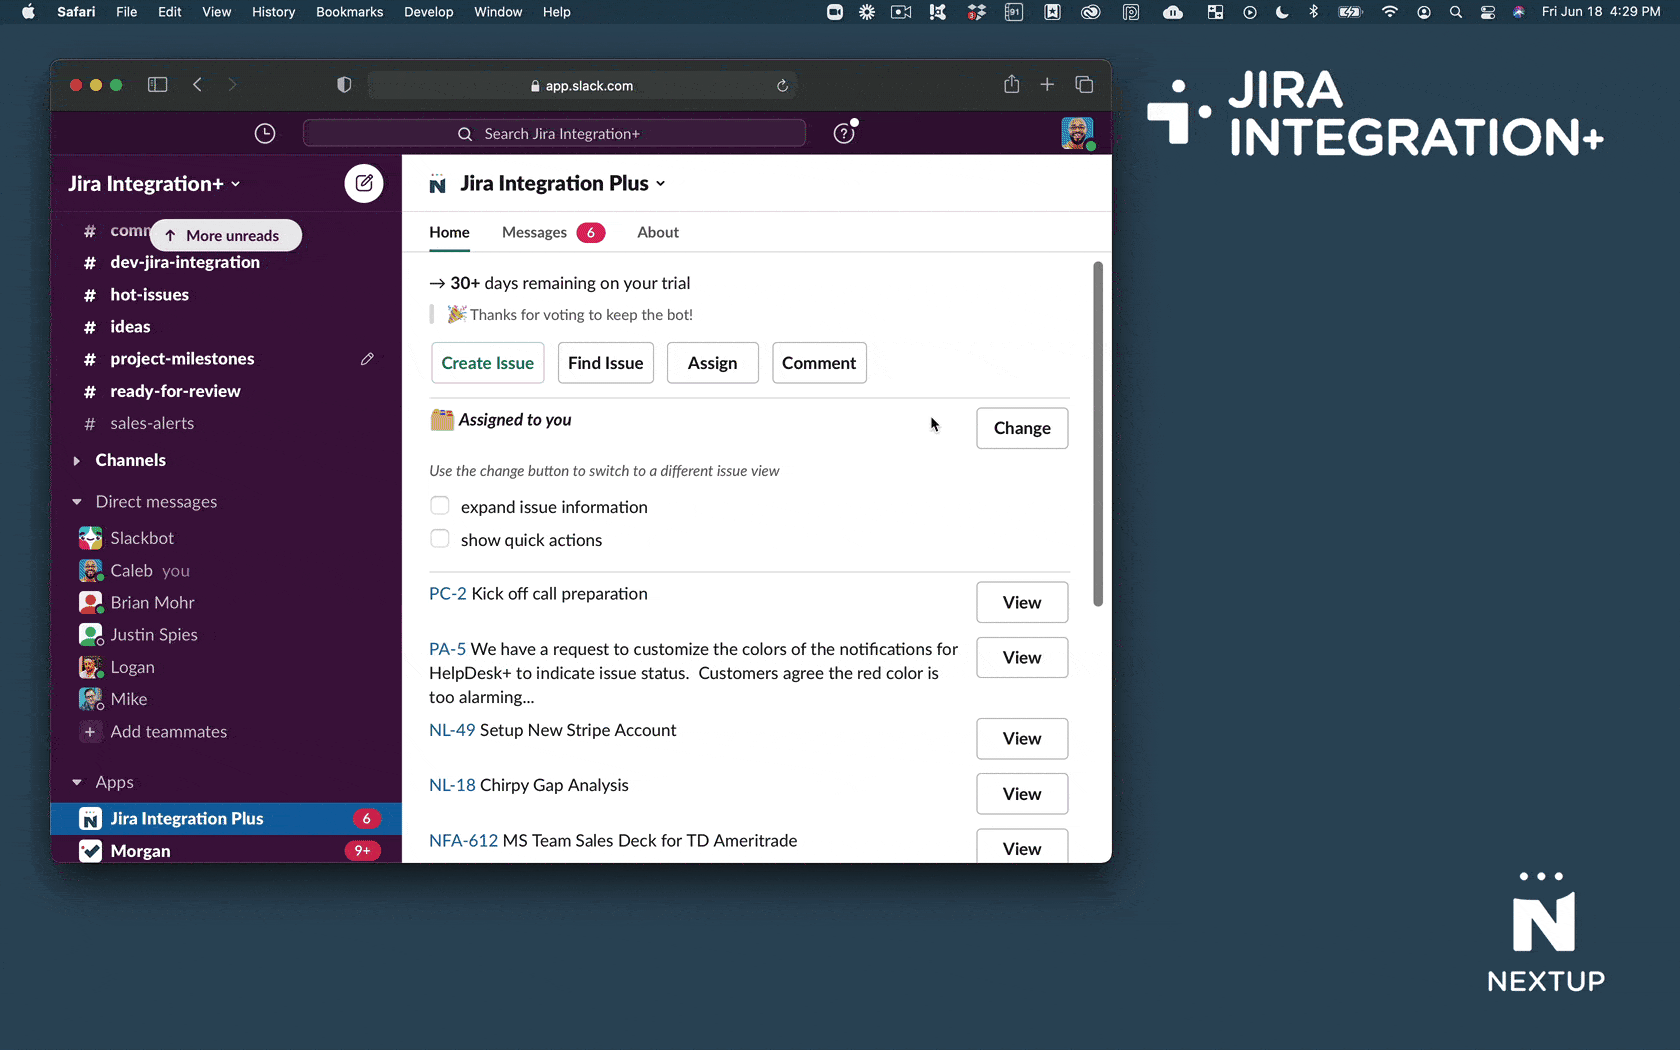Reload the page with refresh icon
This screenshot has height=1050, width=1680.
point(783,86)
